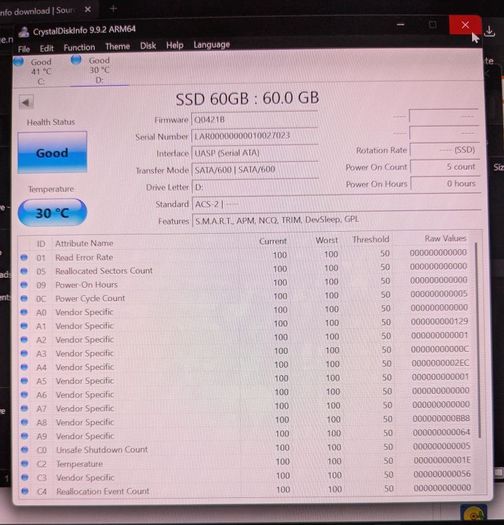The image size is (504, 525).
Task: Open the Disk menu
Action: point(148,46)
